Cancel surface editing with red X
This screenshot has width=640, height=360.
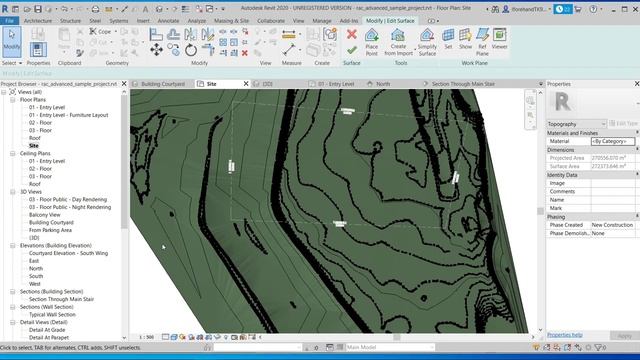351,34
